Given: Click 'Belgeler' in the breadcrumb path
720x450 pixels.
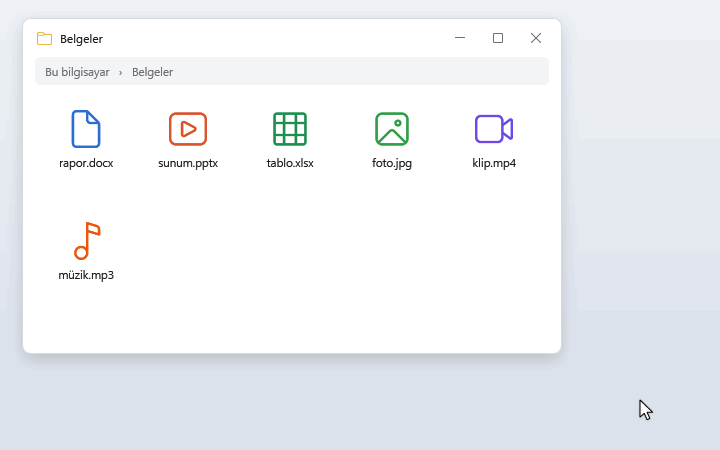Looking at the screenshot, I should [152, 72].
